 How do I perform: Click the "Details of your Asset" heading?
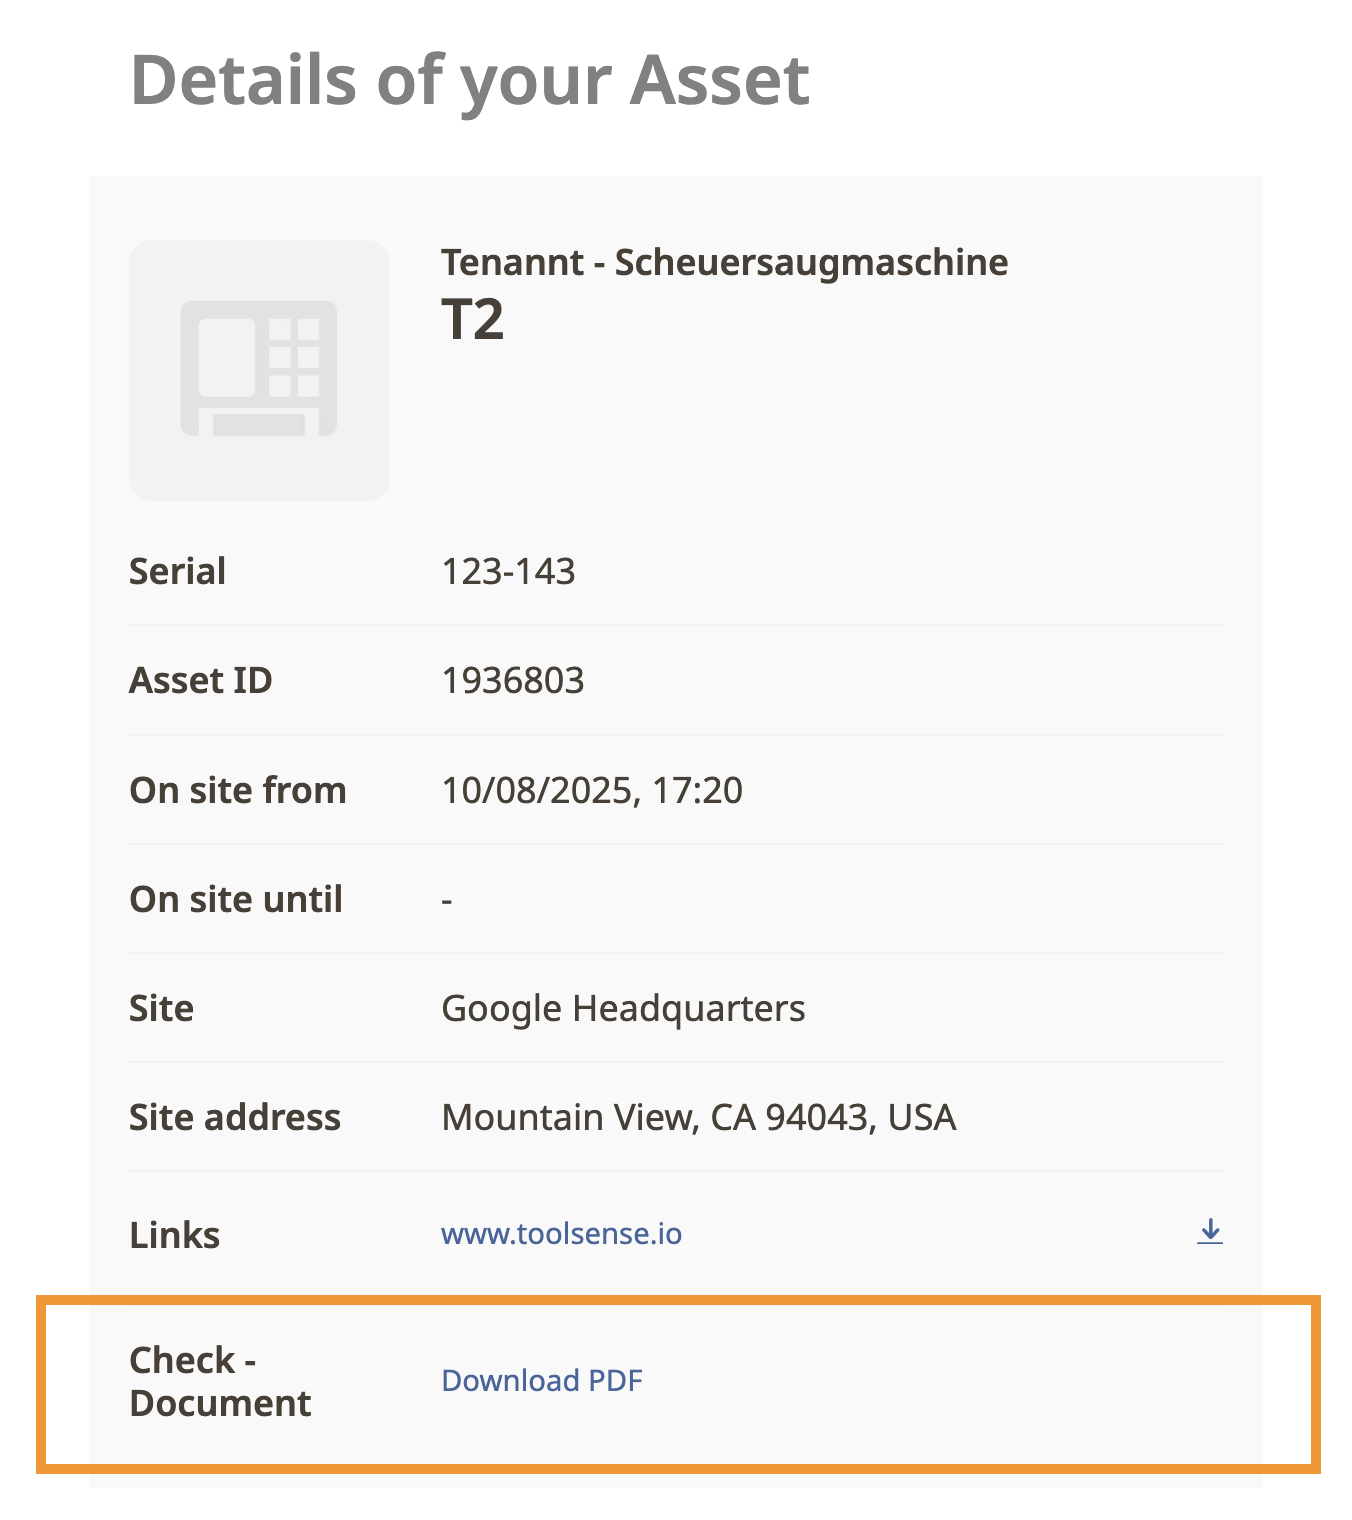[470, 80]
